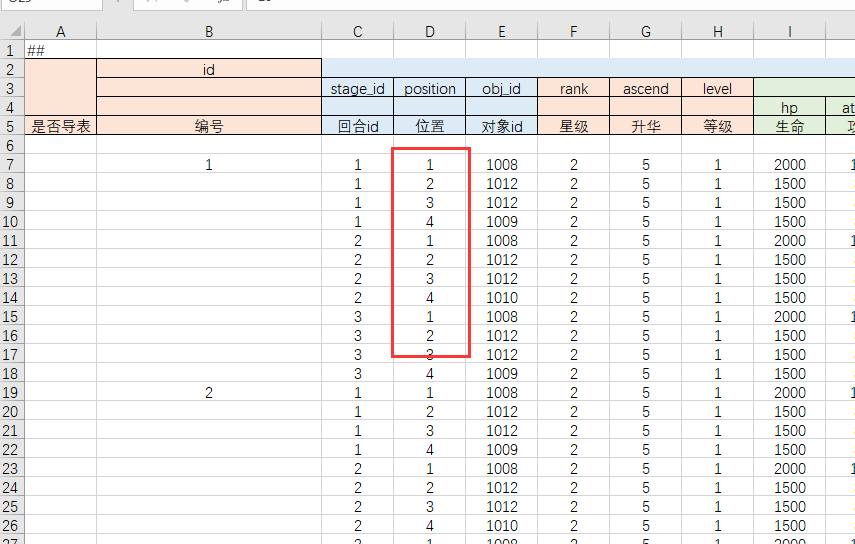Select entire row 7 via row header
Screen dimensions: 855x544
click(11, 164)
